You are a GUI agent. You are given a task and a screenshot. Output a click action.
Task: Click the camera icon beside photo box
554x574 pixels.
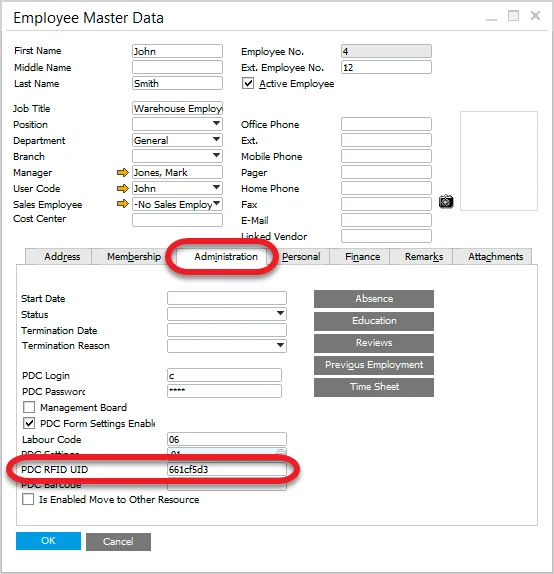click(446, 201)
